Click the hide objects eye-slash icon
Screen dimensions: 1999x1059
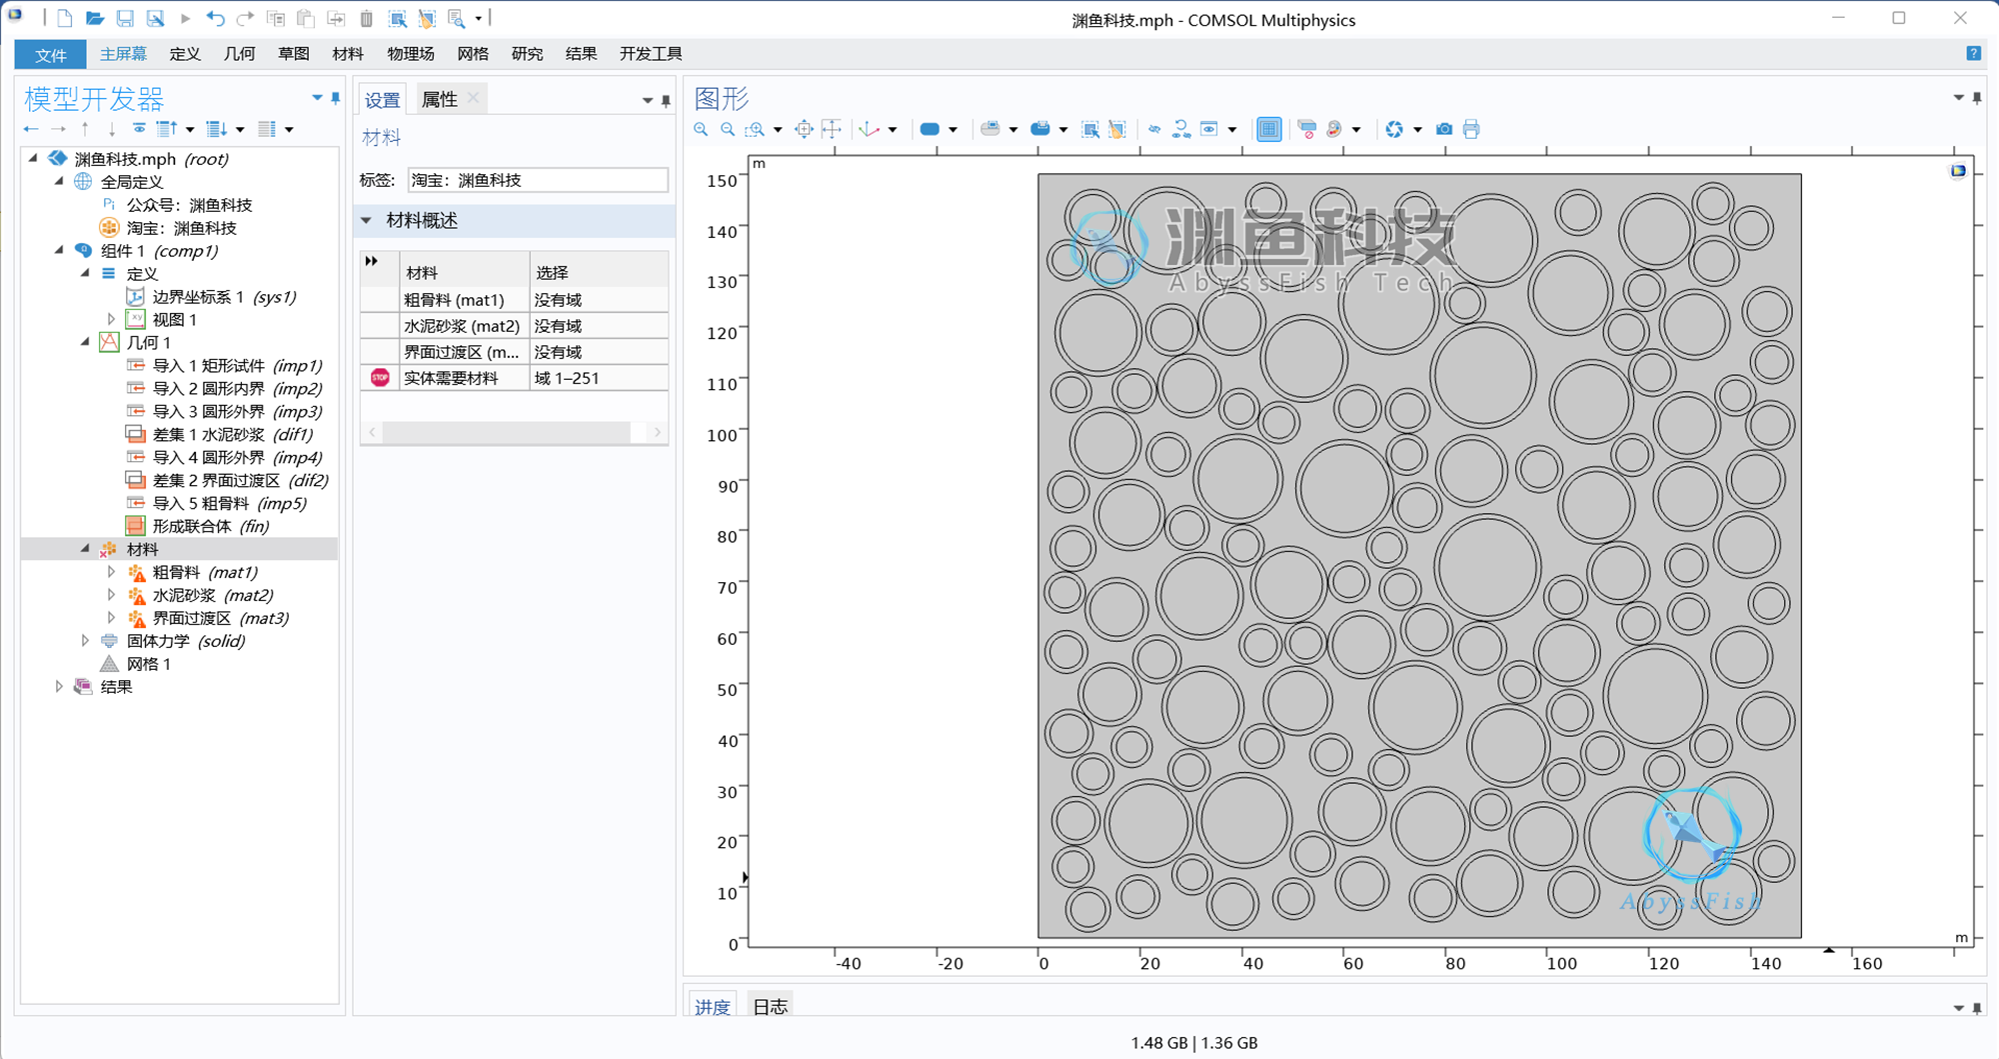[1154, 129]
